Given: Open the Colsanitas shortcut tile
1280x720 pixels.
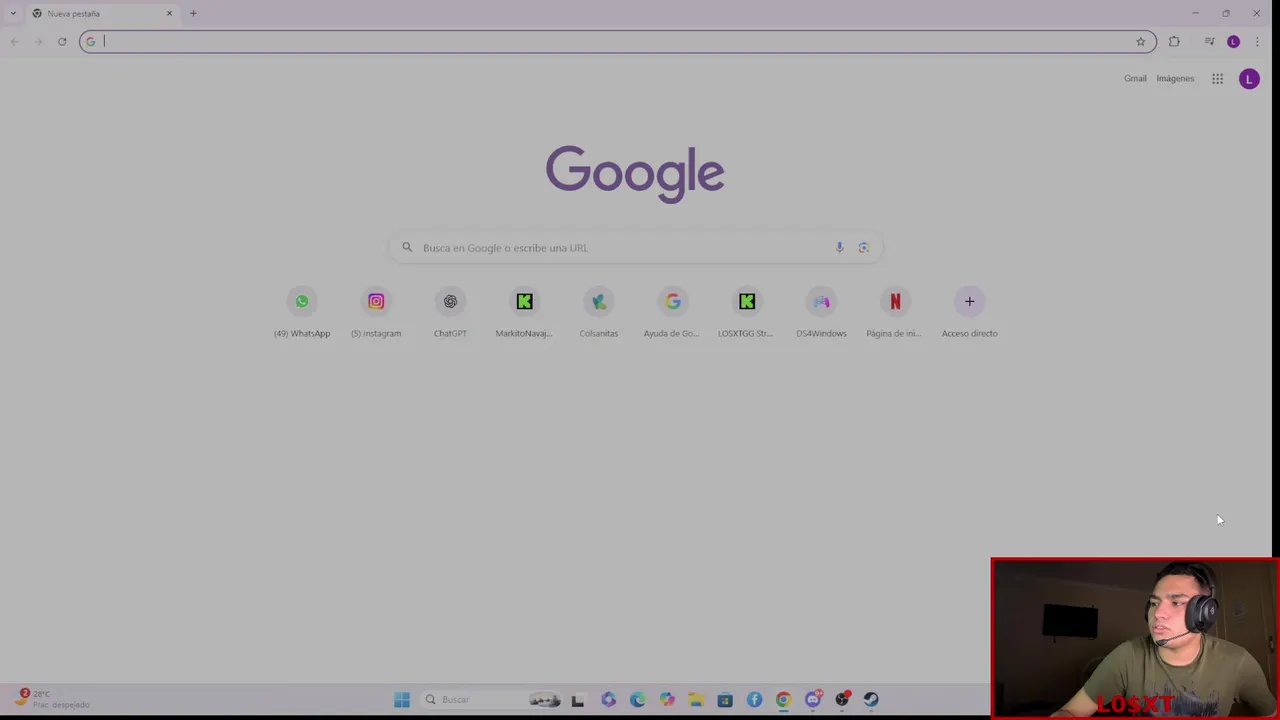Looking at the screenshot, I should click(x=599, y=312).
